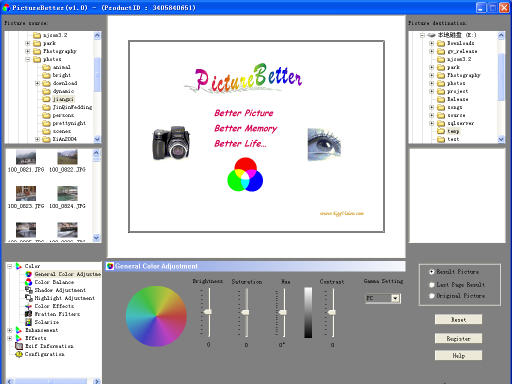Viewport: 512px width, 384px height.
Task: Click the Reset button
Action: point(458,320)
